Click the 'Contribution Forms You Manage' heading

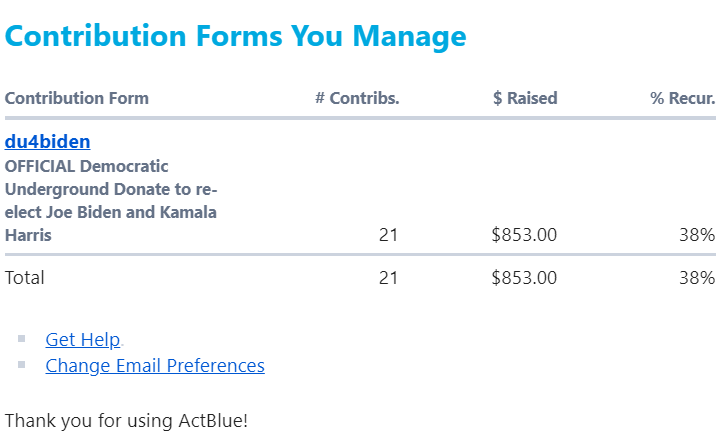[235, 37]
